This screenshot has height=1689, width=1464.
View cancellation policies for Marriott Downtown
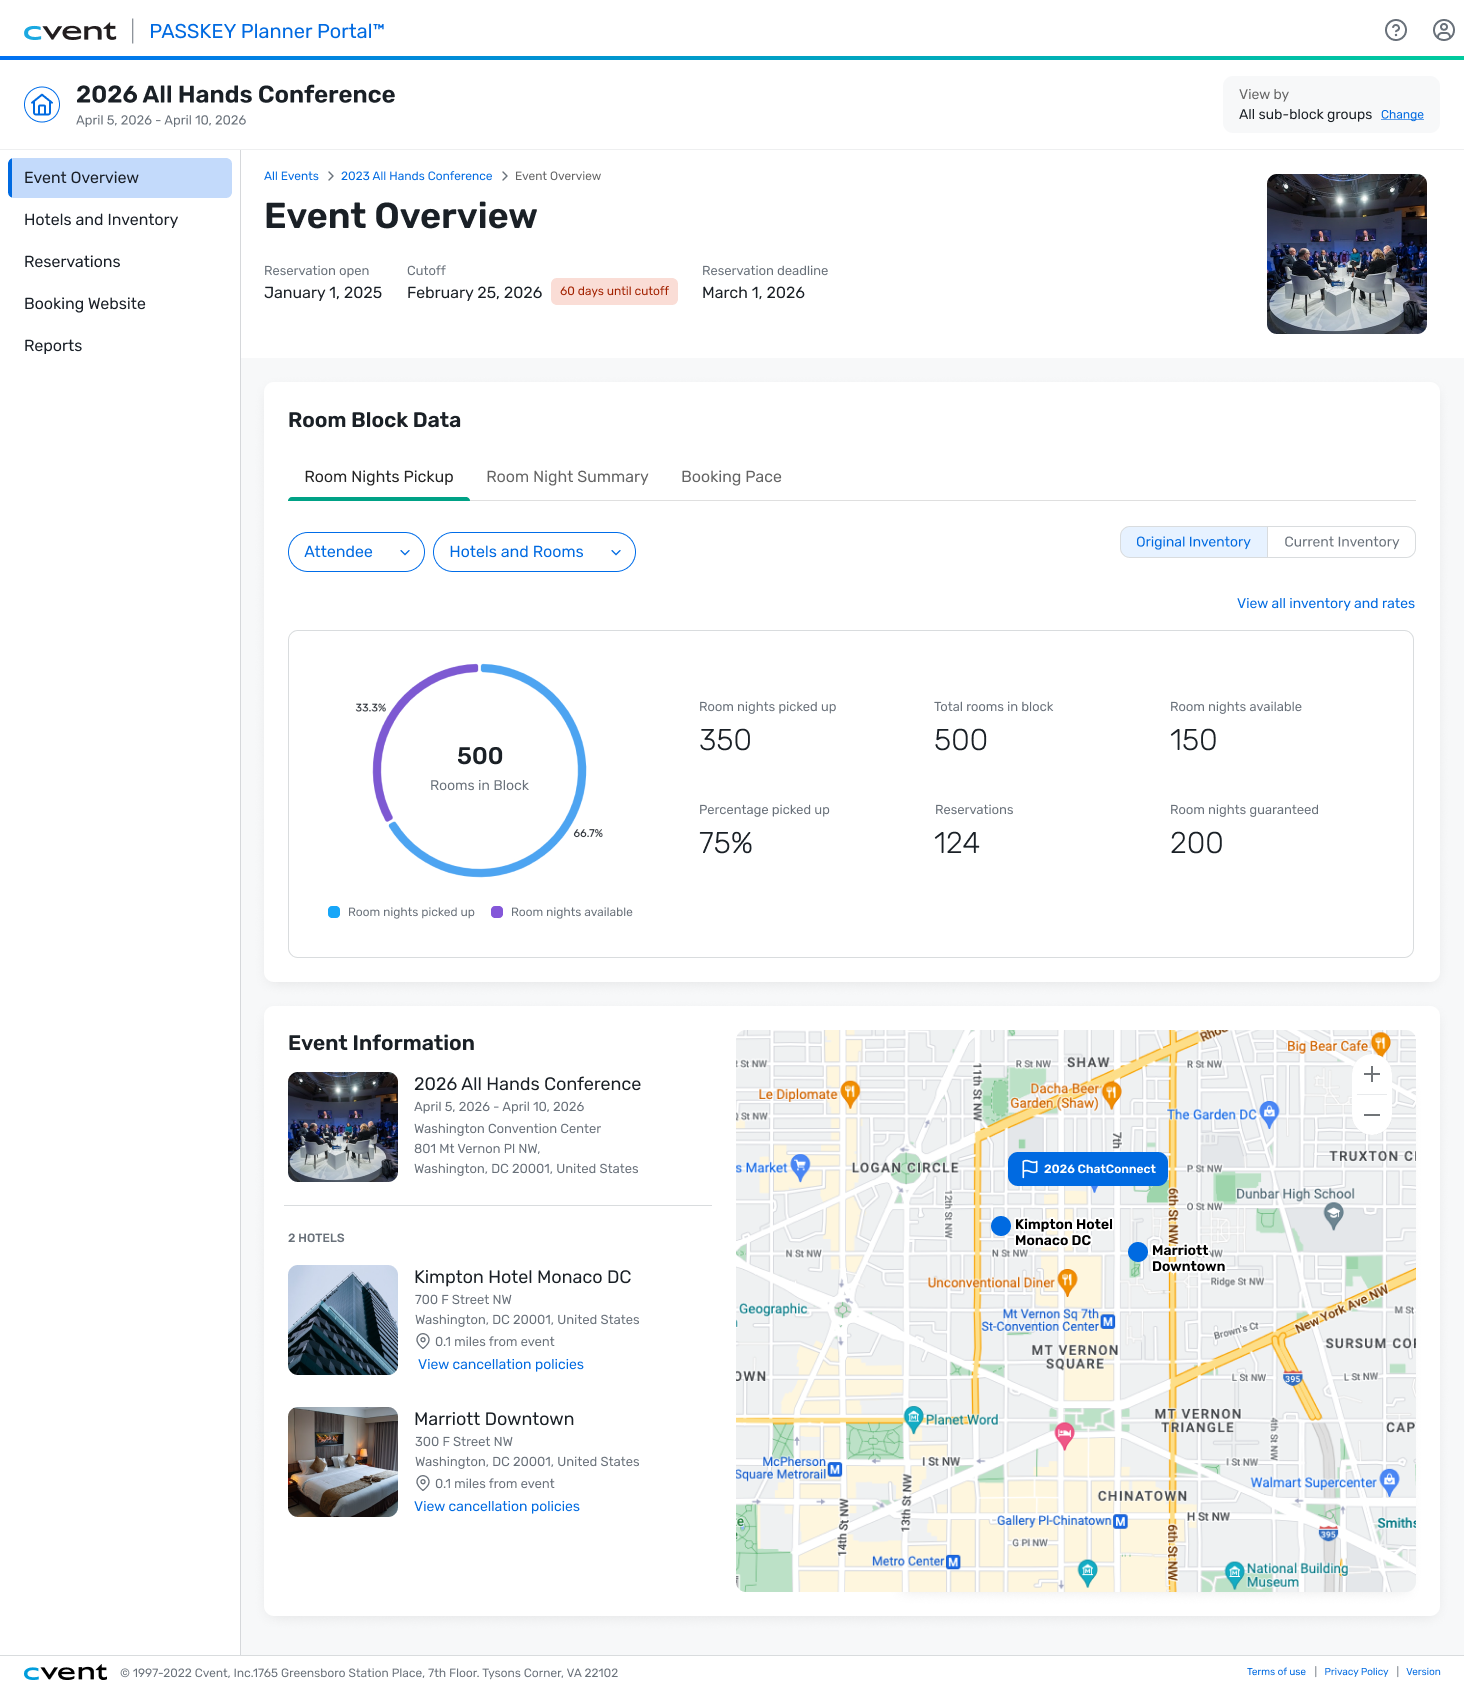tap(497, 1506)
